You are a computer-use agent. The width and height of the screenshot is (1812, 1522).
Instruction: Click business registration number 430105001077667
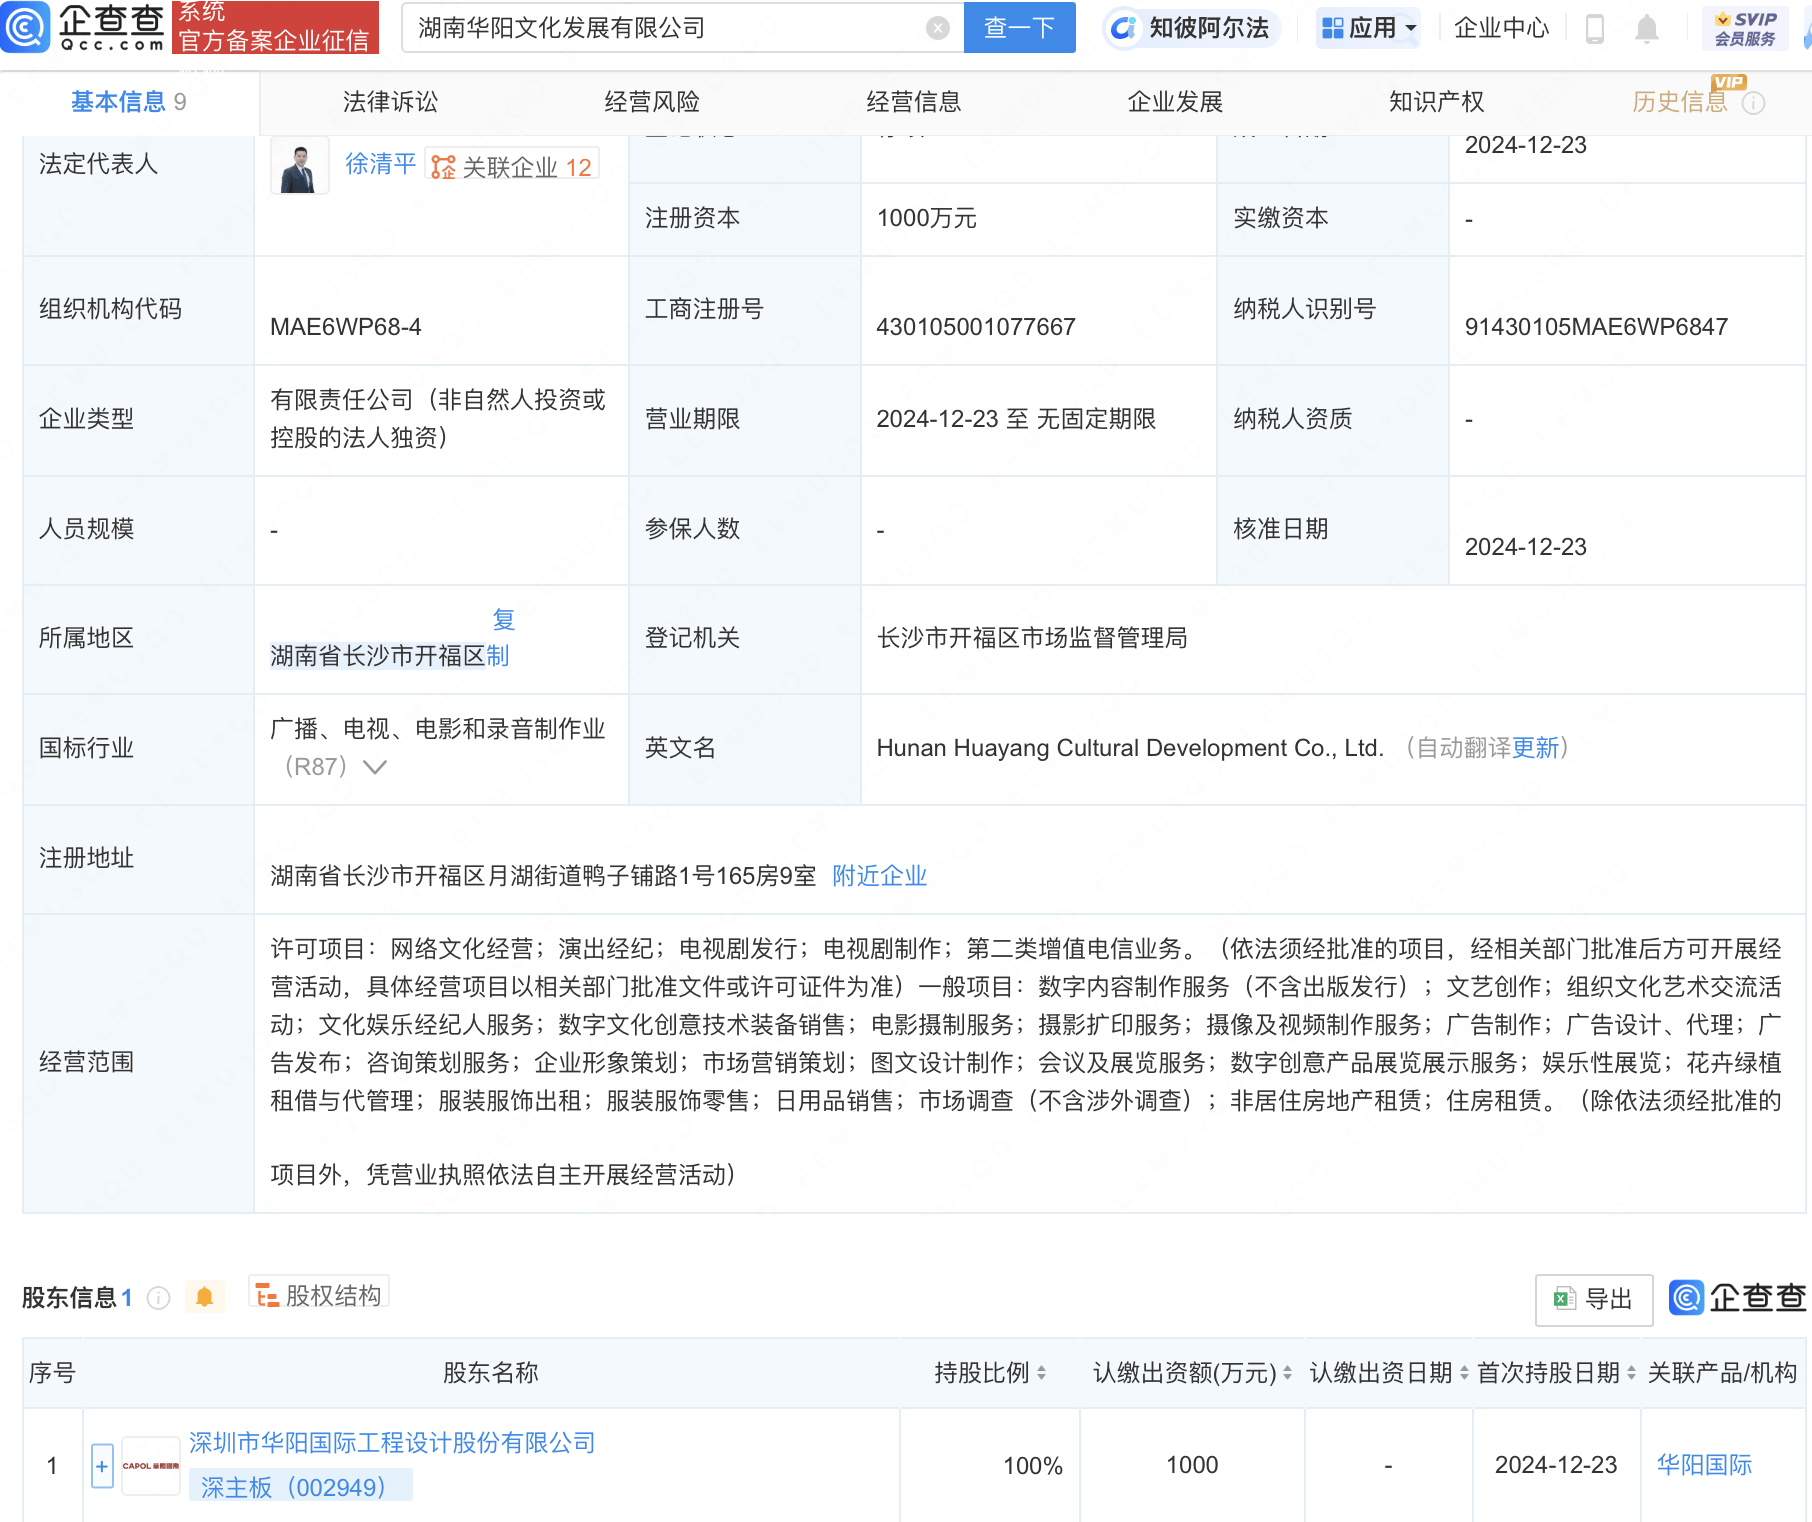coord(975,327)
